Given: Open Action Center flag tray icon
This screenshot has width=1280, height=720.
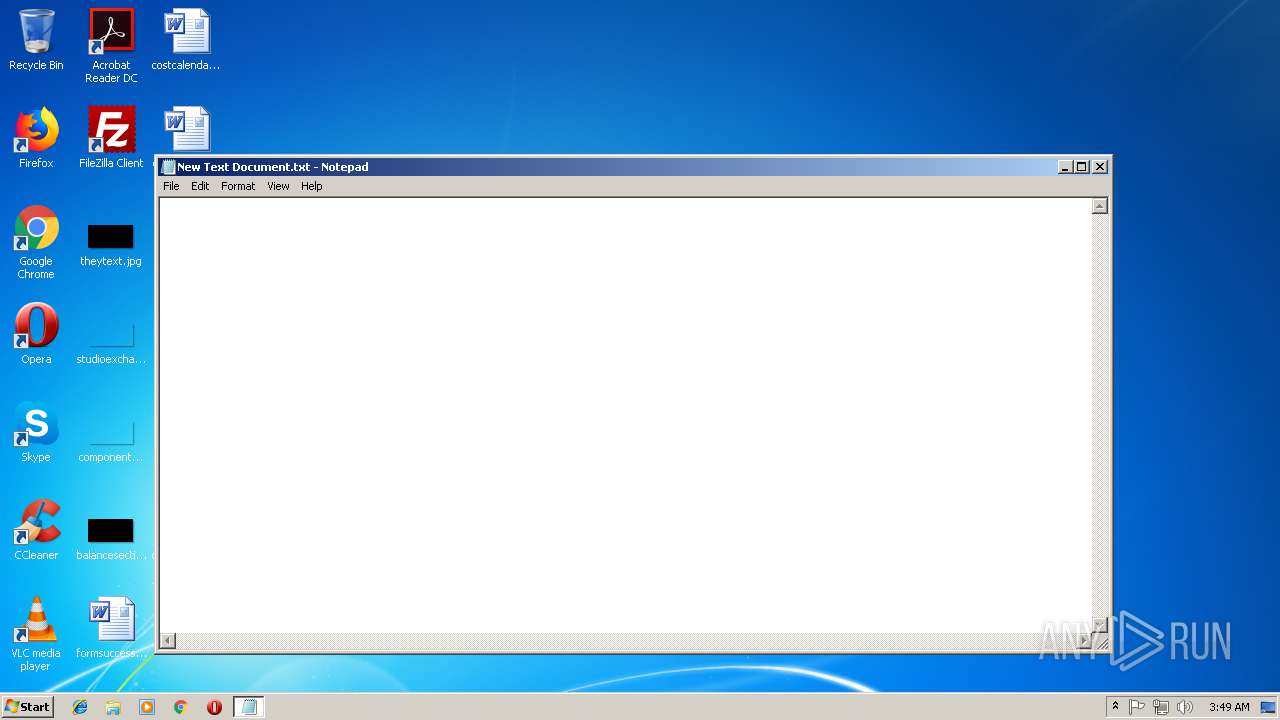Looking at the screenshot, I should click(1137, 707).
